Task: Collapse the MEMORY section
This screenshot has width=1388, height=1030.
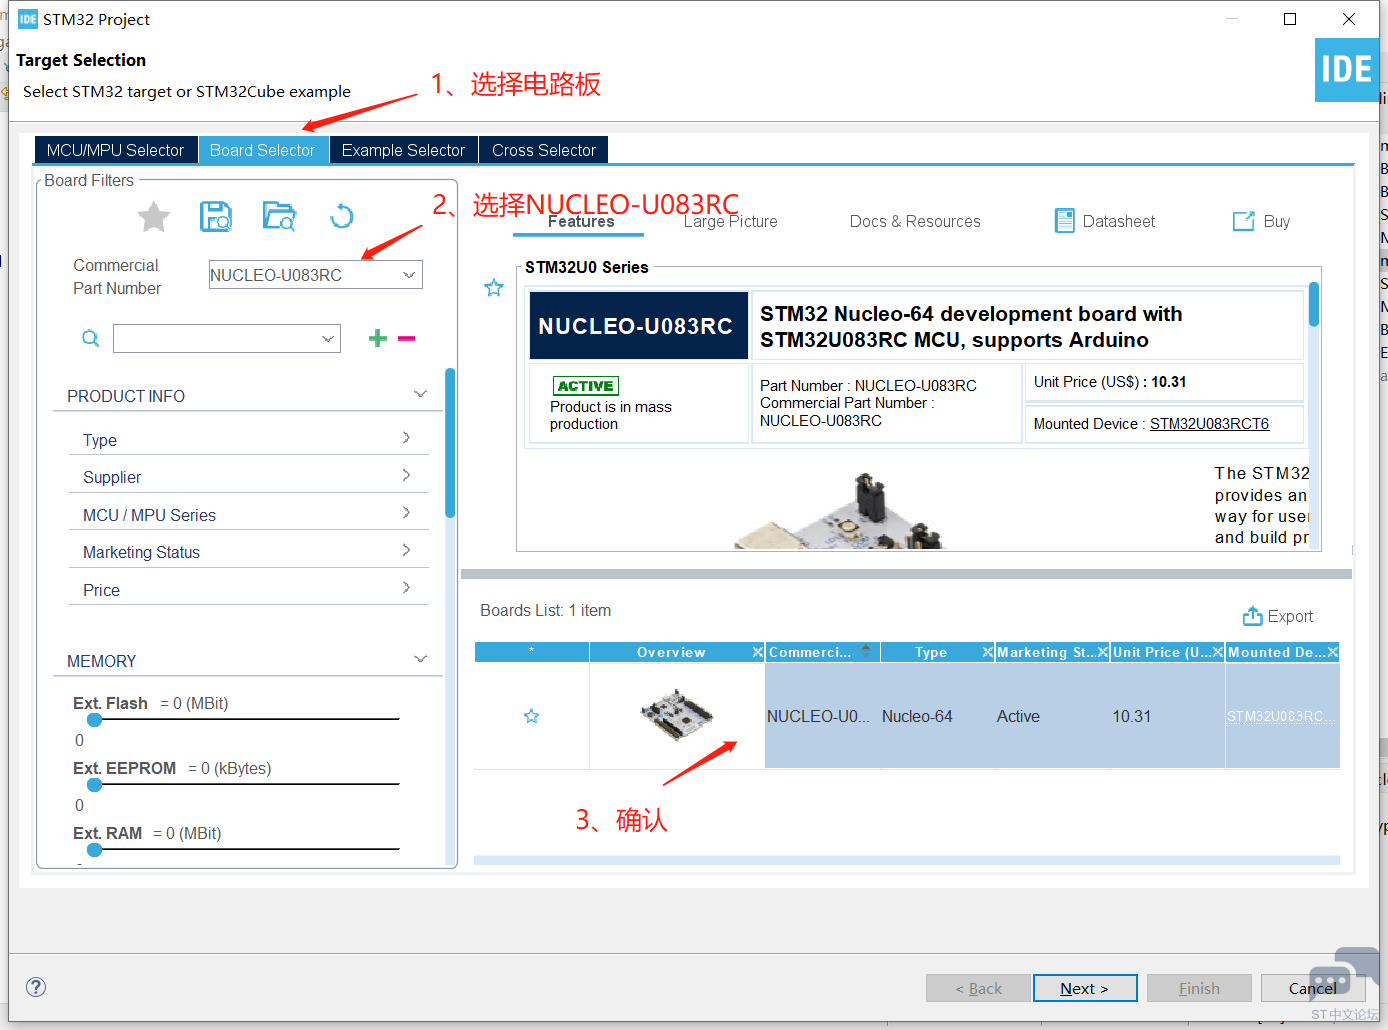Action: click(x=421, y=659)
